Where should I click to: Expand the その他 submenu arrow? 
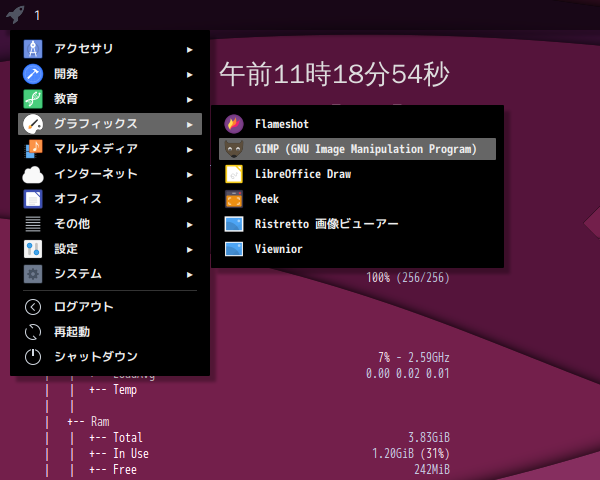click(189, 225)
